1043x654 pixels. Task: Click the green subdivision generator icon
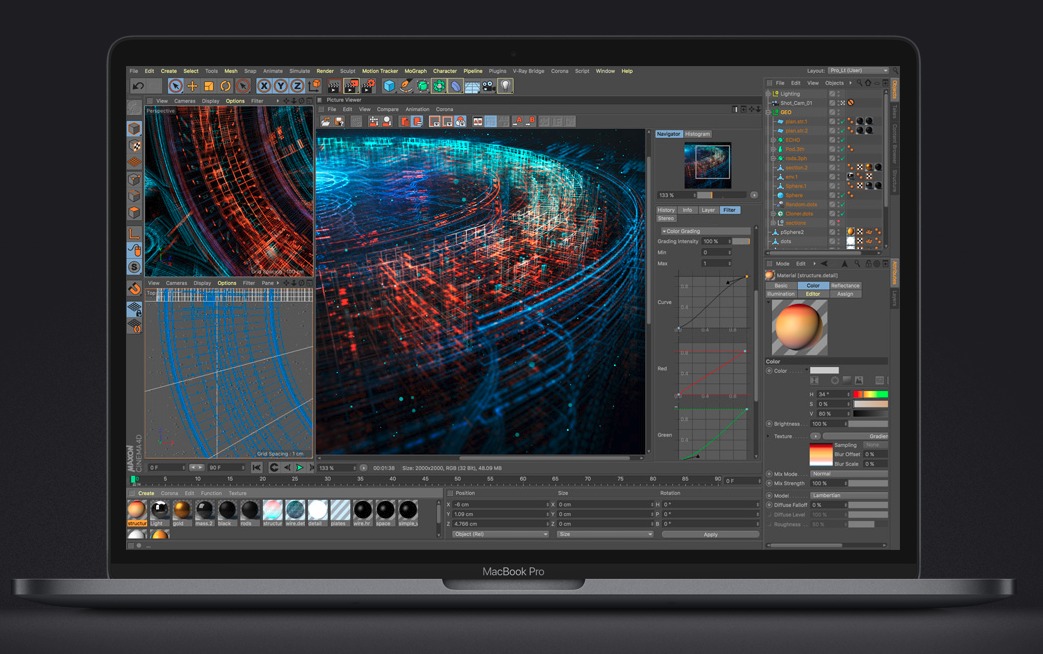click(422, 86)
